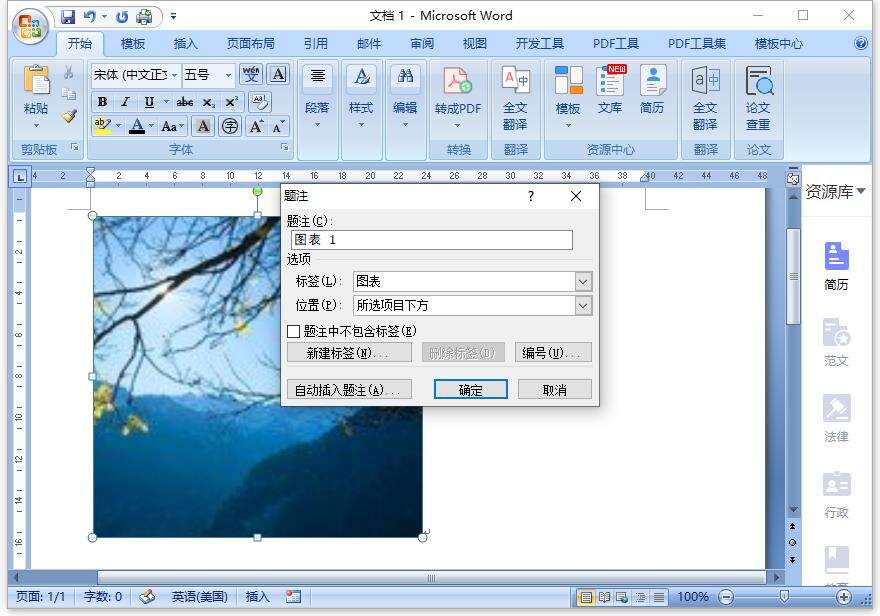Viewport: 880px width, 616px height.
Task: Toggle italic formatting
Action: pos(126,102)
